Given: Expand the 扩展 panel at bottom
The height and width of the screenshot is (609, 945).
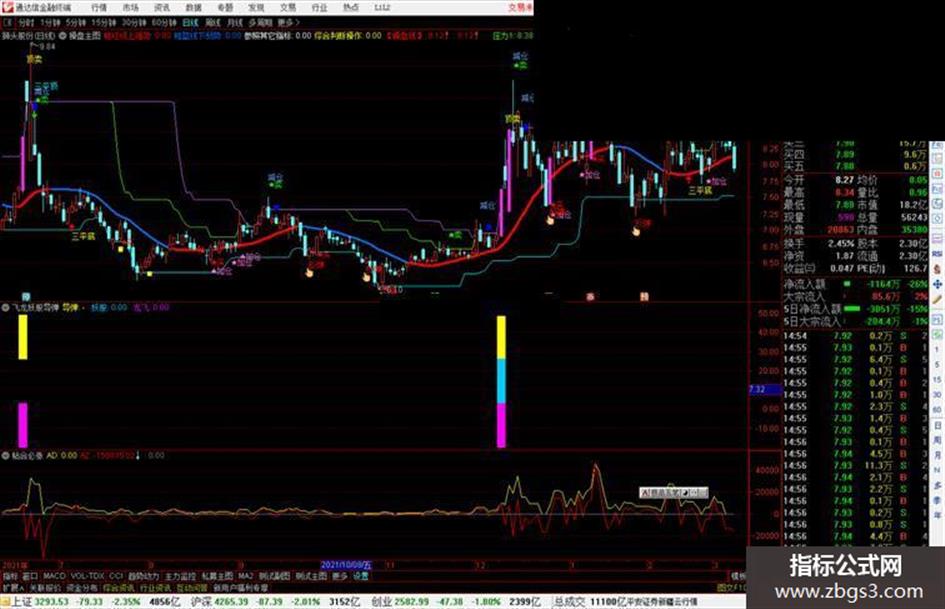Looking at the screenshot, I should point(12,587).
